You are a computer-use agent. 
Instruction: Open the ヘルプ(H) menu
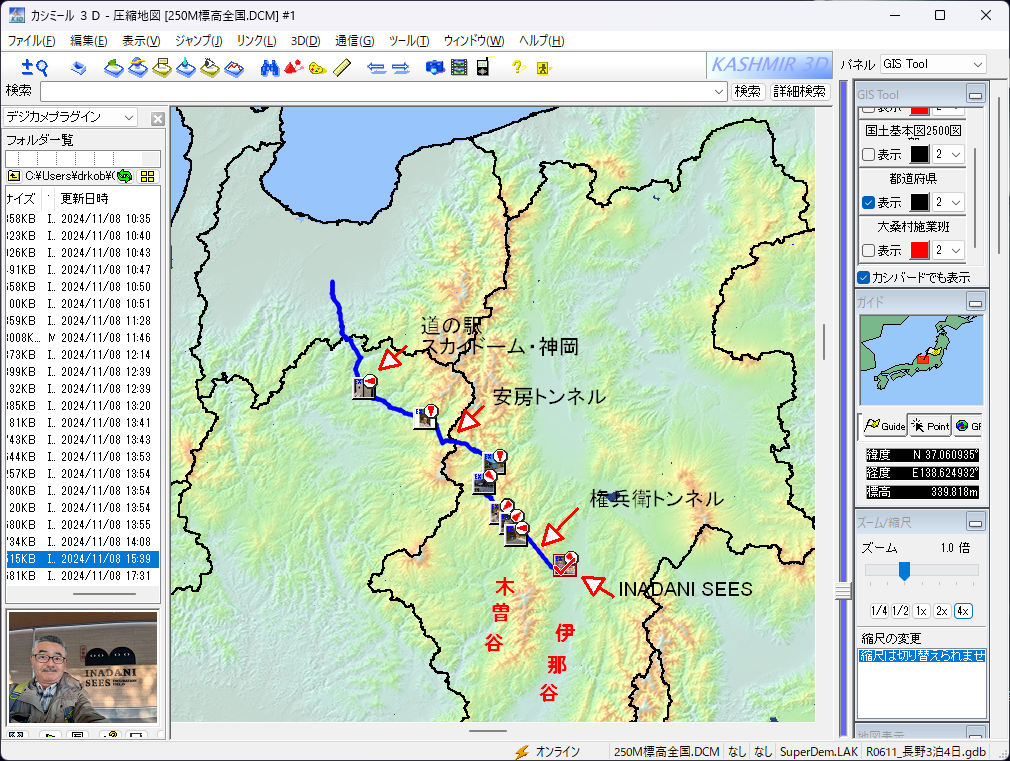[x=542, y=41]
